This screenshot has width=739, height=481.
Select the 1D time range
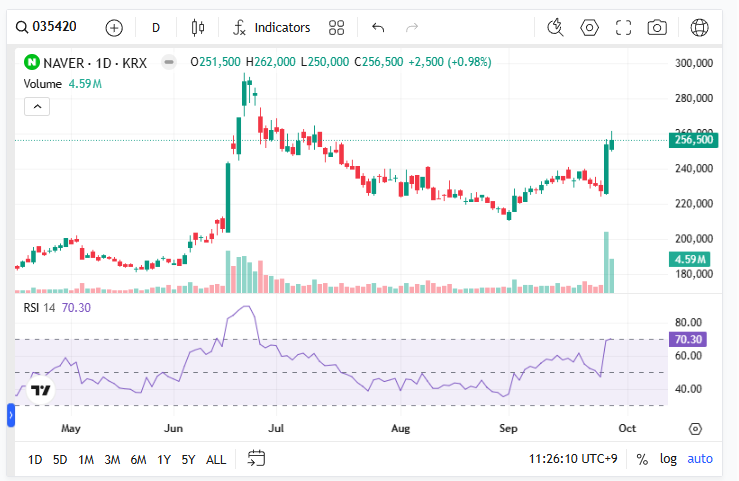tap(35, 459)
